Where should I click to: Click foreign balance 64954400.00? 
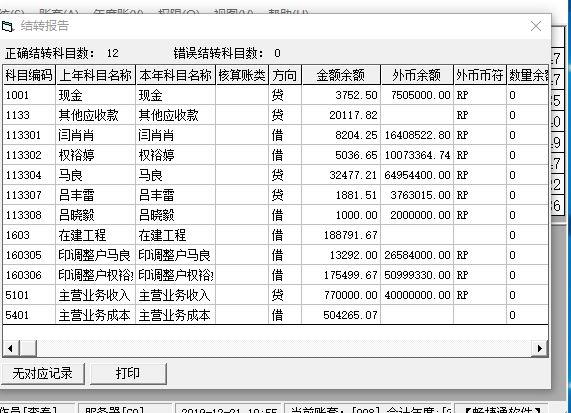[x=418, y=176]
